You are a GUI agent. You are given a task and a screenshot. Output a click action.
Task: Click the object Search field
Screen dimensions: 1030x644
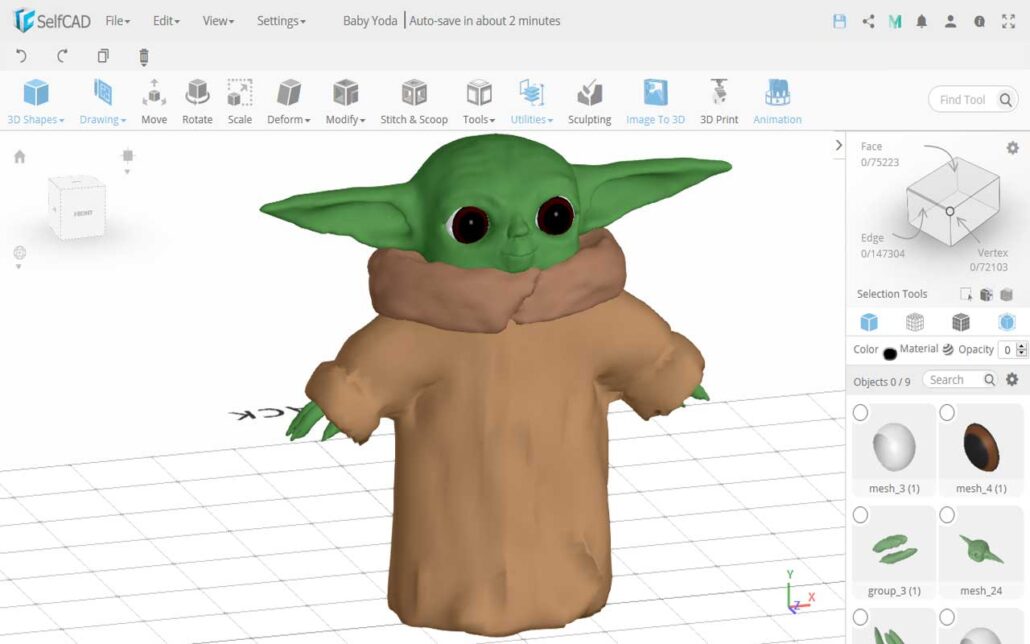(958, 380)
